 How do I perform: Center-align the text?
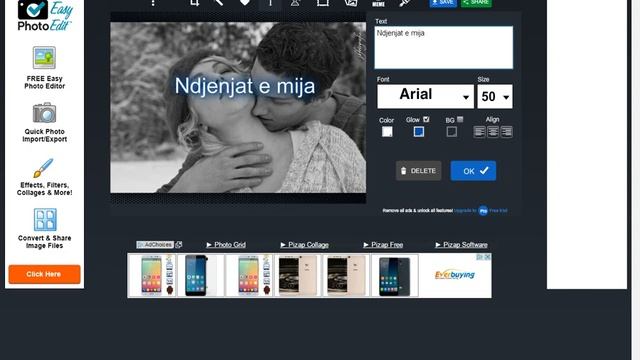[493, 132]
